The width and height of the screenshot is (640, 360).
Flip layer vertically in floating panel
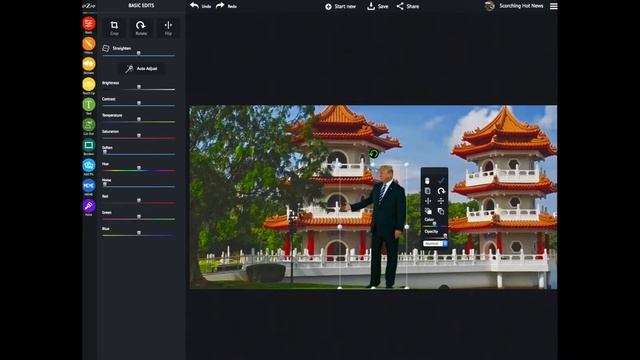pyautogui.click(x=441, y=201)
